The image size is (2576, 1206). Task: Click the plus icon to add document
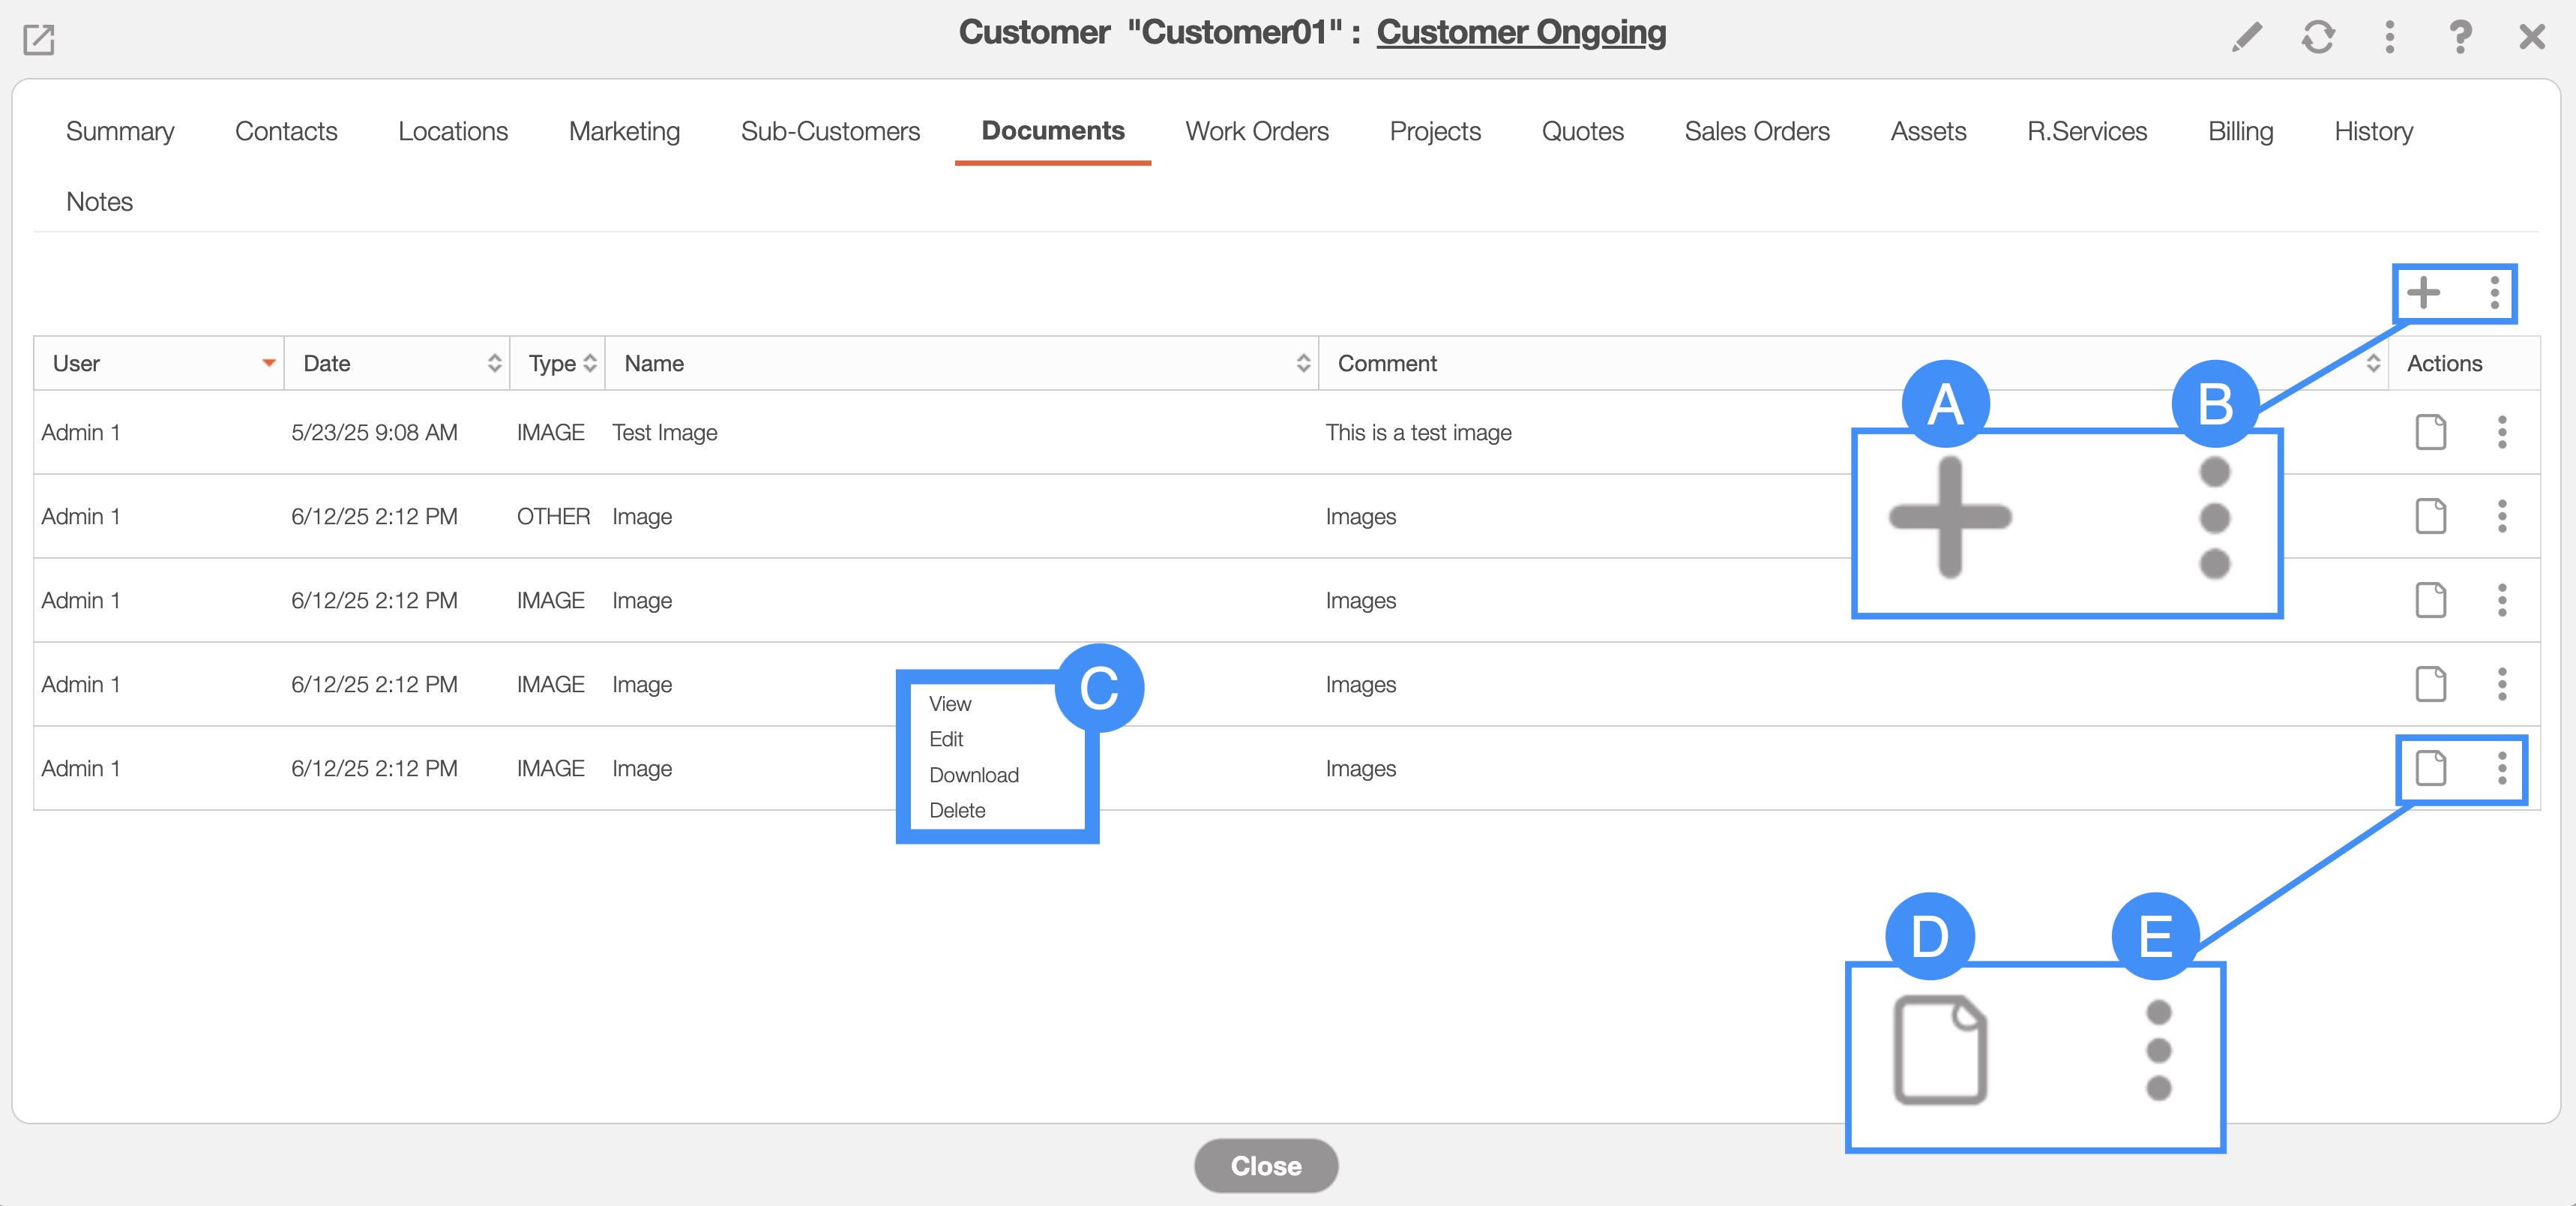(x=2423, y=293)
